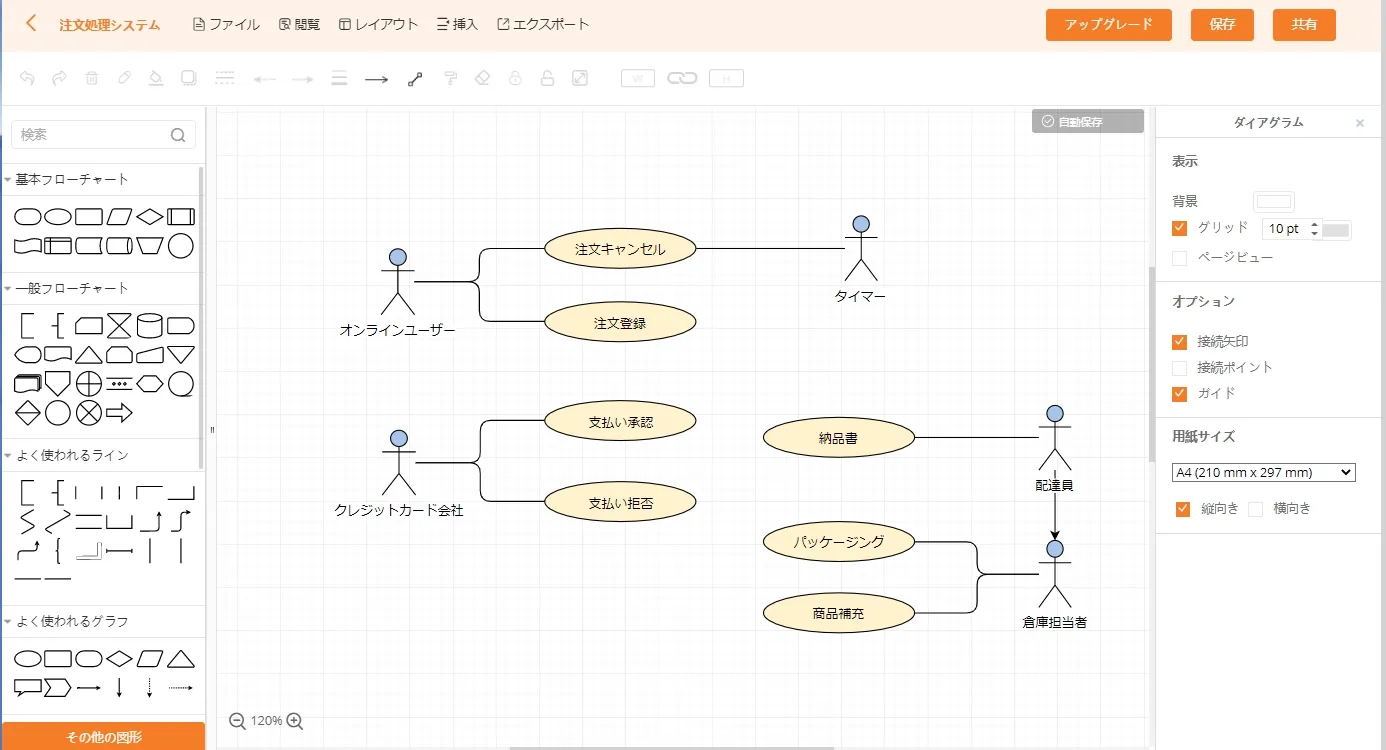Image resolution: width=1386 pixels, height=750 pixels.
Task: Open the line dash pattern dropdown
Action: pyautogui.click(x=225, y=79)
